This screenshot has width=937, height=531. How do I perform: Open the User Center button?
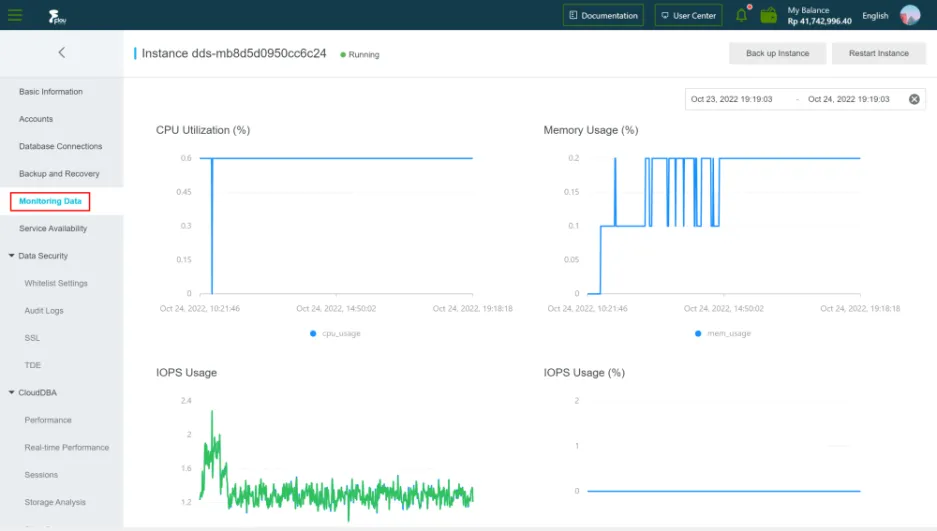click(688, 16)
